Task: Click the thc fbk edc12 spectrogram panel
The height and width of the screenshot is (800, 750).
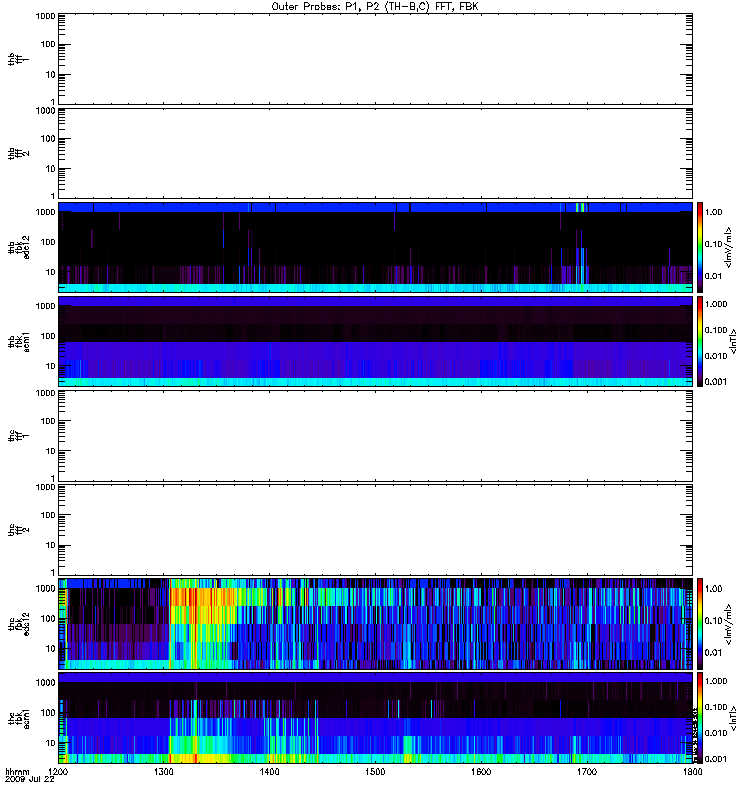Action: pos(376,623)
